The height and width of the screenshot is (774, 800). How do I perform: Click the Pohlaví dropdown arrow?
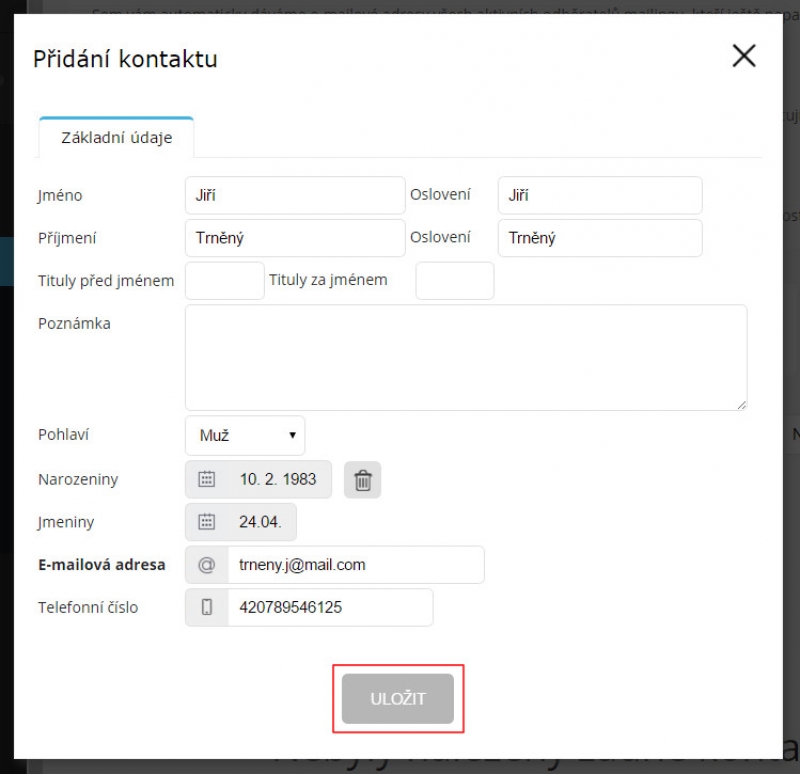[292, 435]
